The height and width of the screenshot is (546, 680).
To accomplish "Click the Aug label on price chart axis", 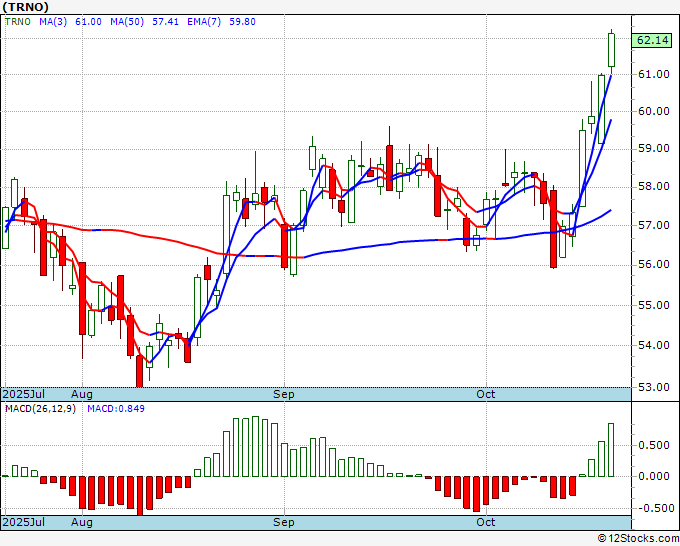I will (82, 394).
